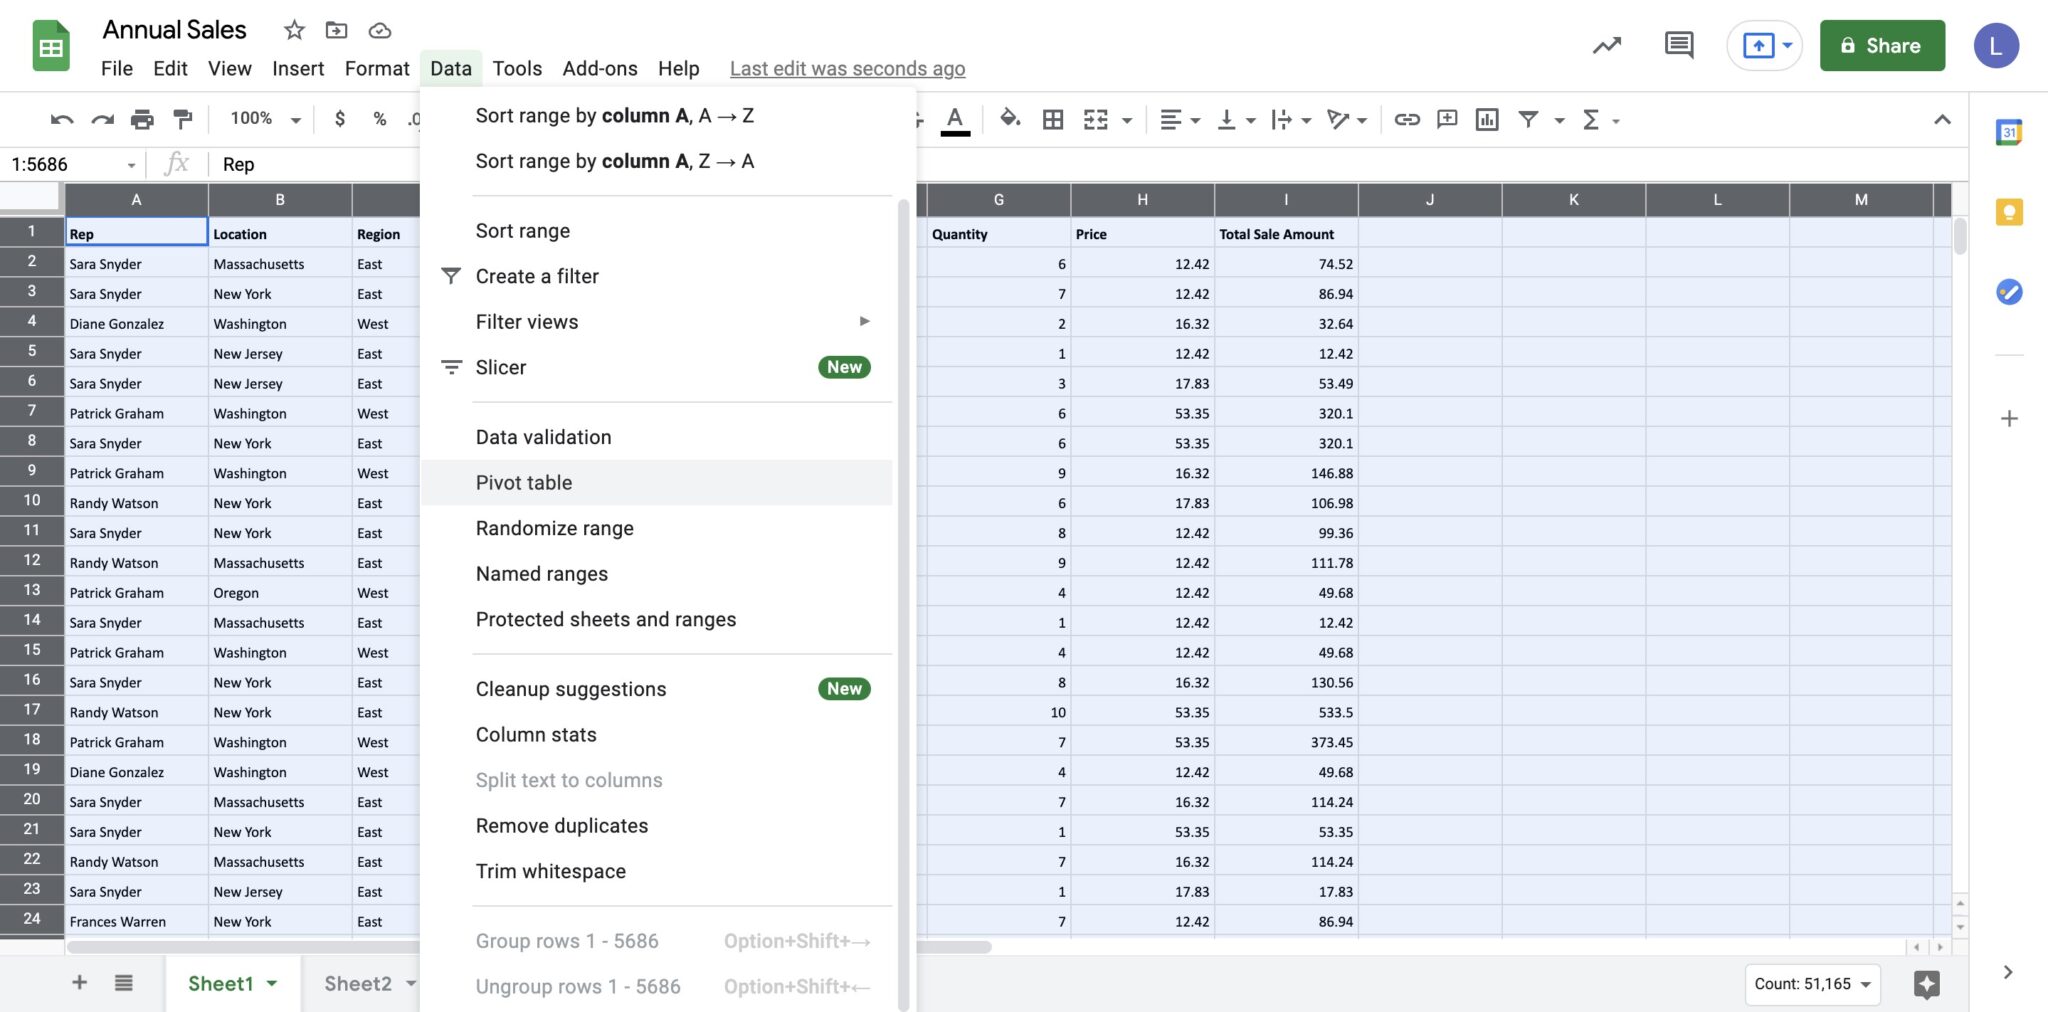2048x1012 pixels.
Task: Open the Tasks side panel icon
Action: point(2009,292)
